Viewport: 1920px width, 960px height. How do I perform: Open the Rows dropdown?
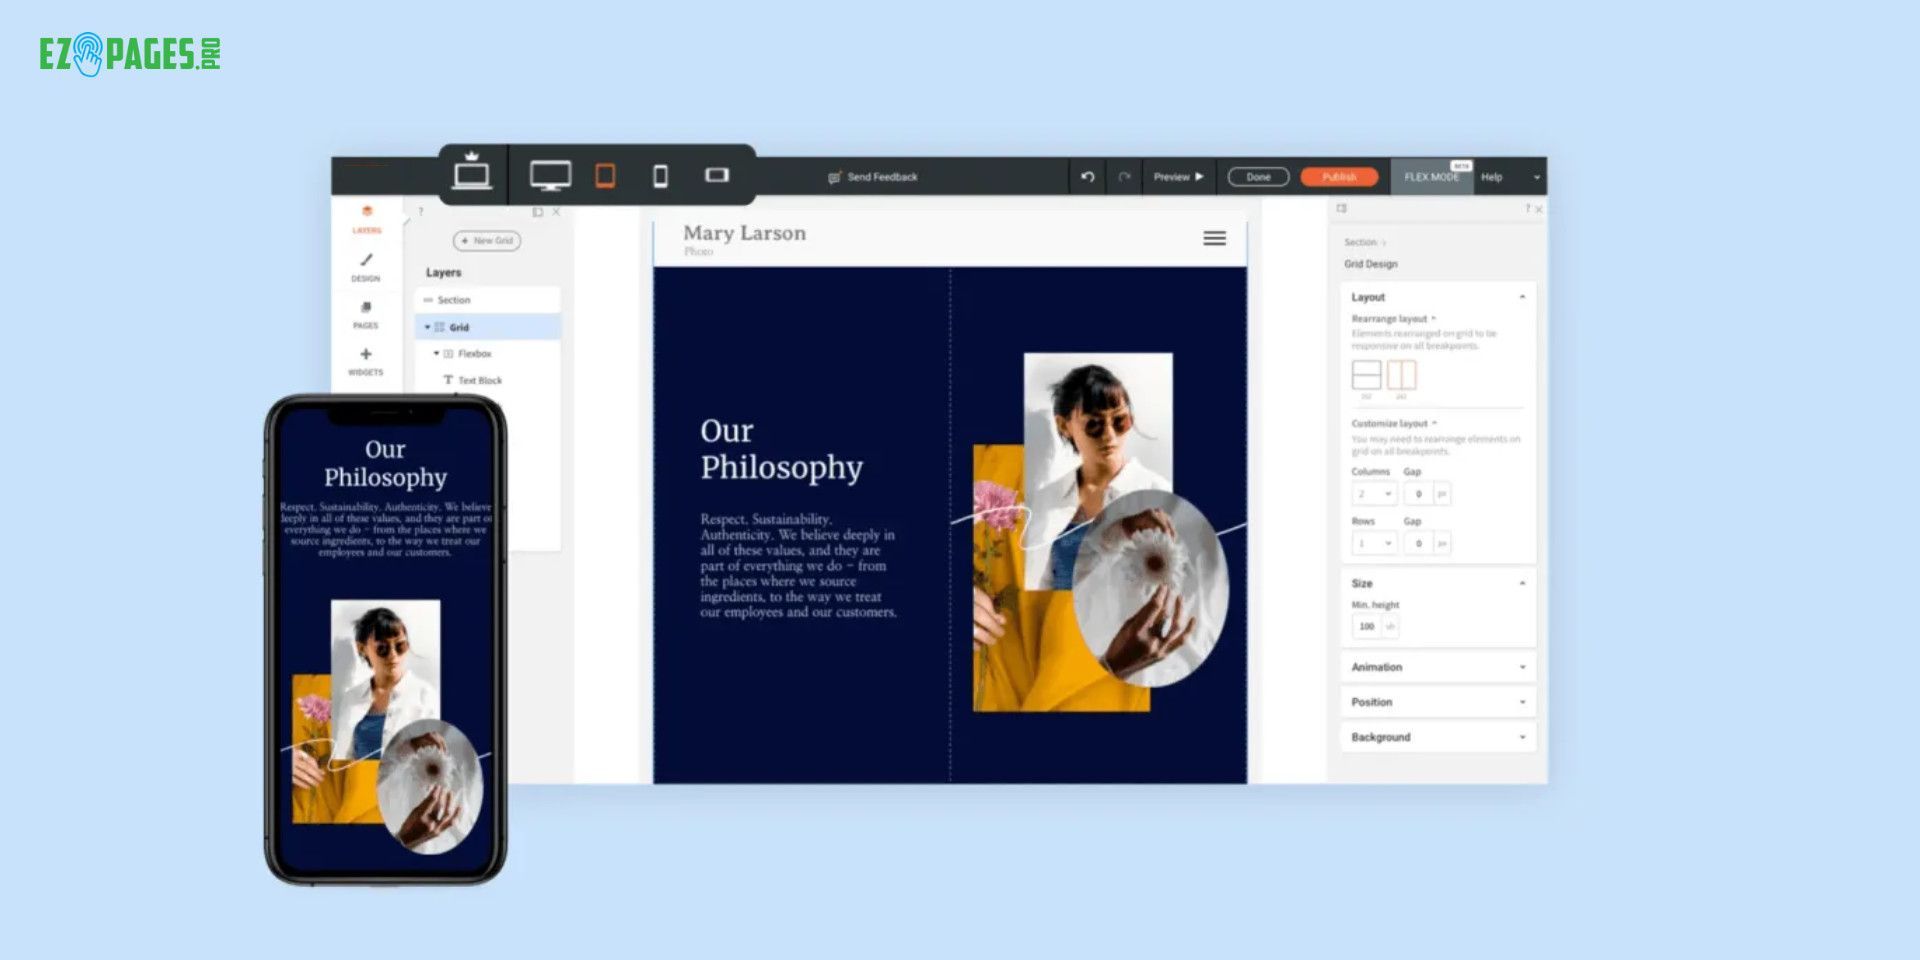(1374, 543)
